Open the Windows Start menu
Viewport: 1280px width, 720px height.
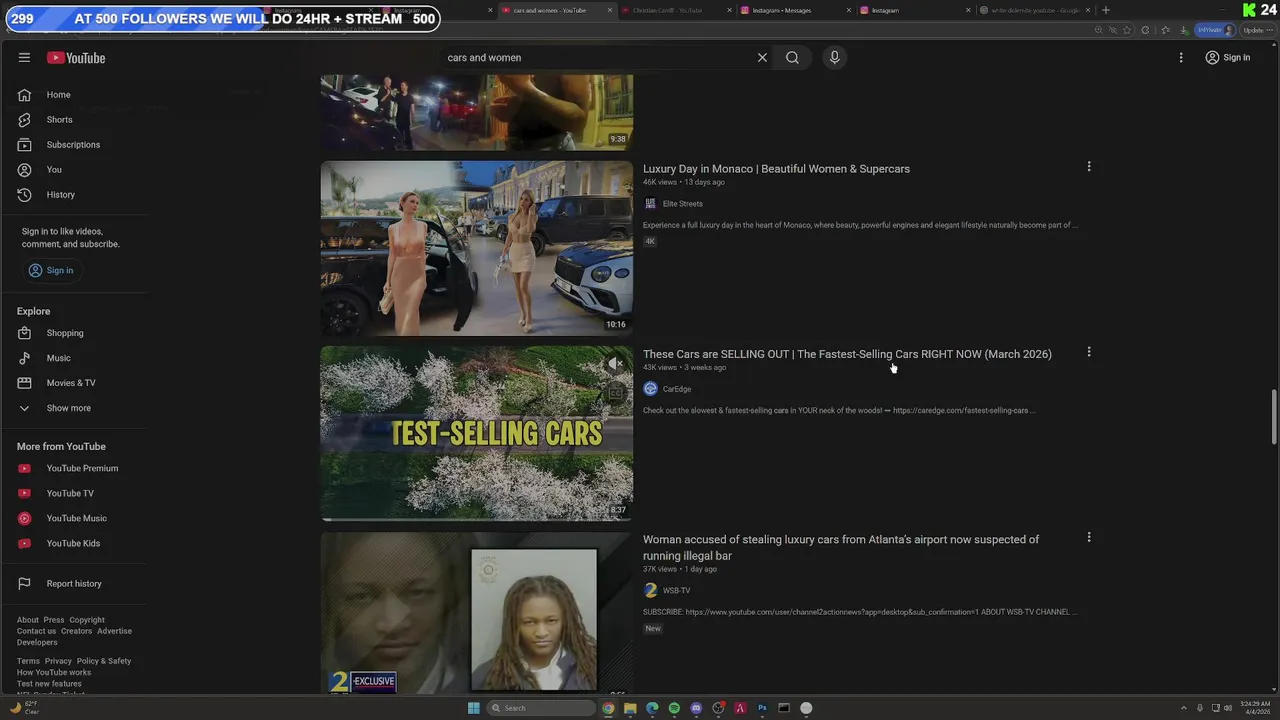(474, 708)
